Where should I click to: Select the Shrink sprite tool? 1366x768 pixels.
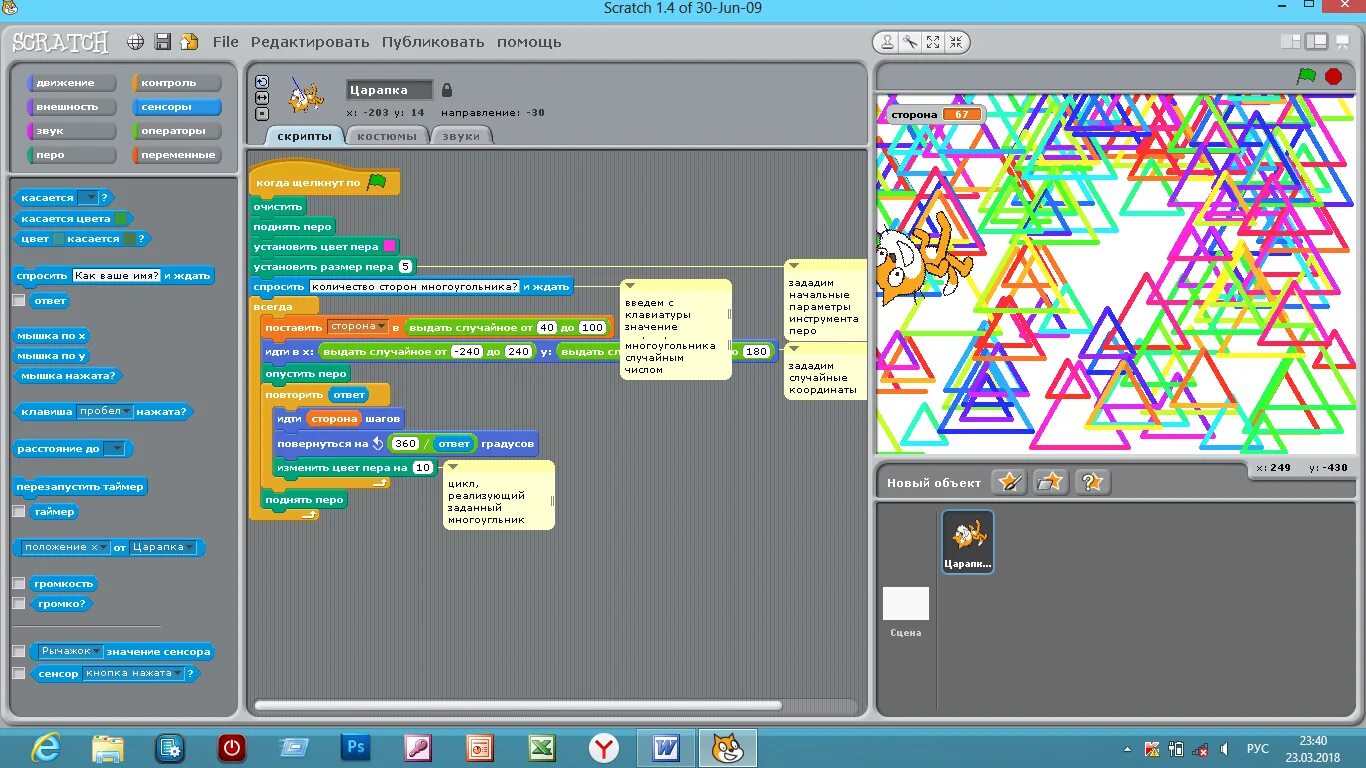tap(956, 42)
